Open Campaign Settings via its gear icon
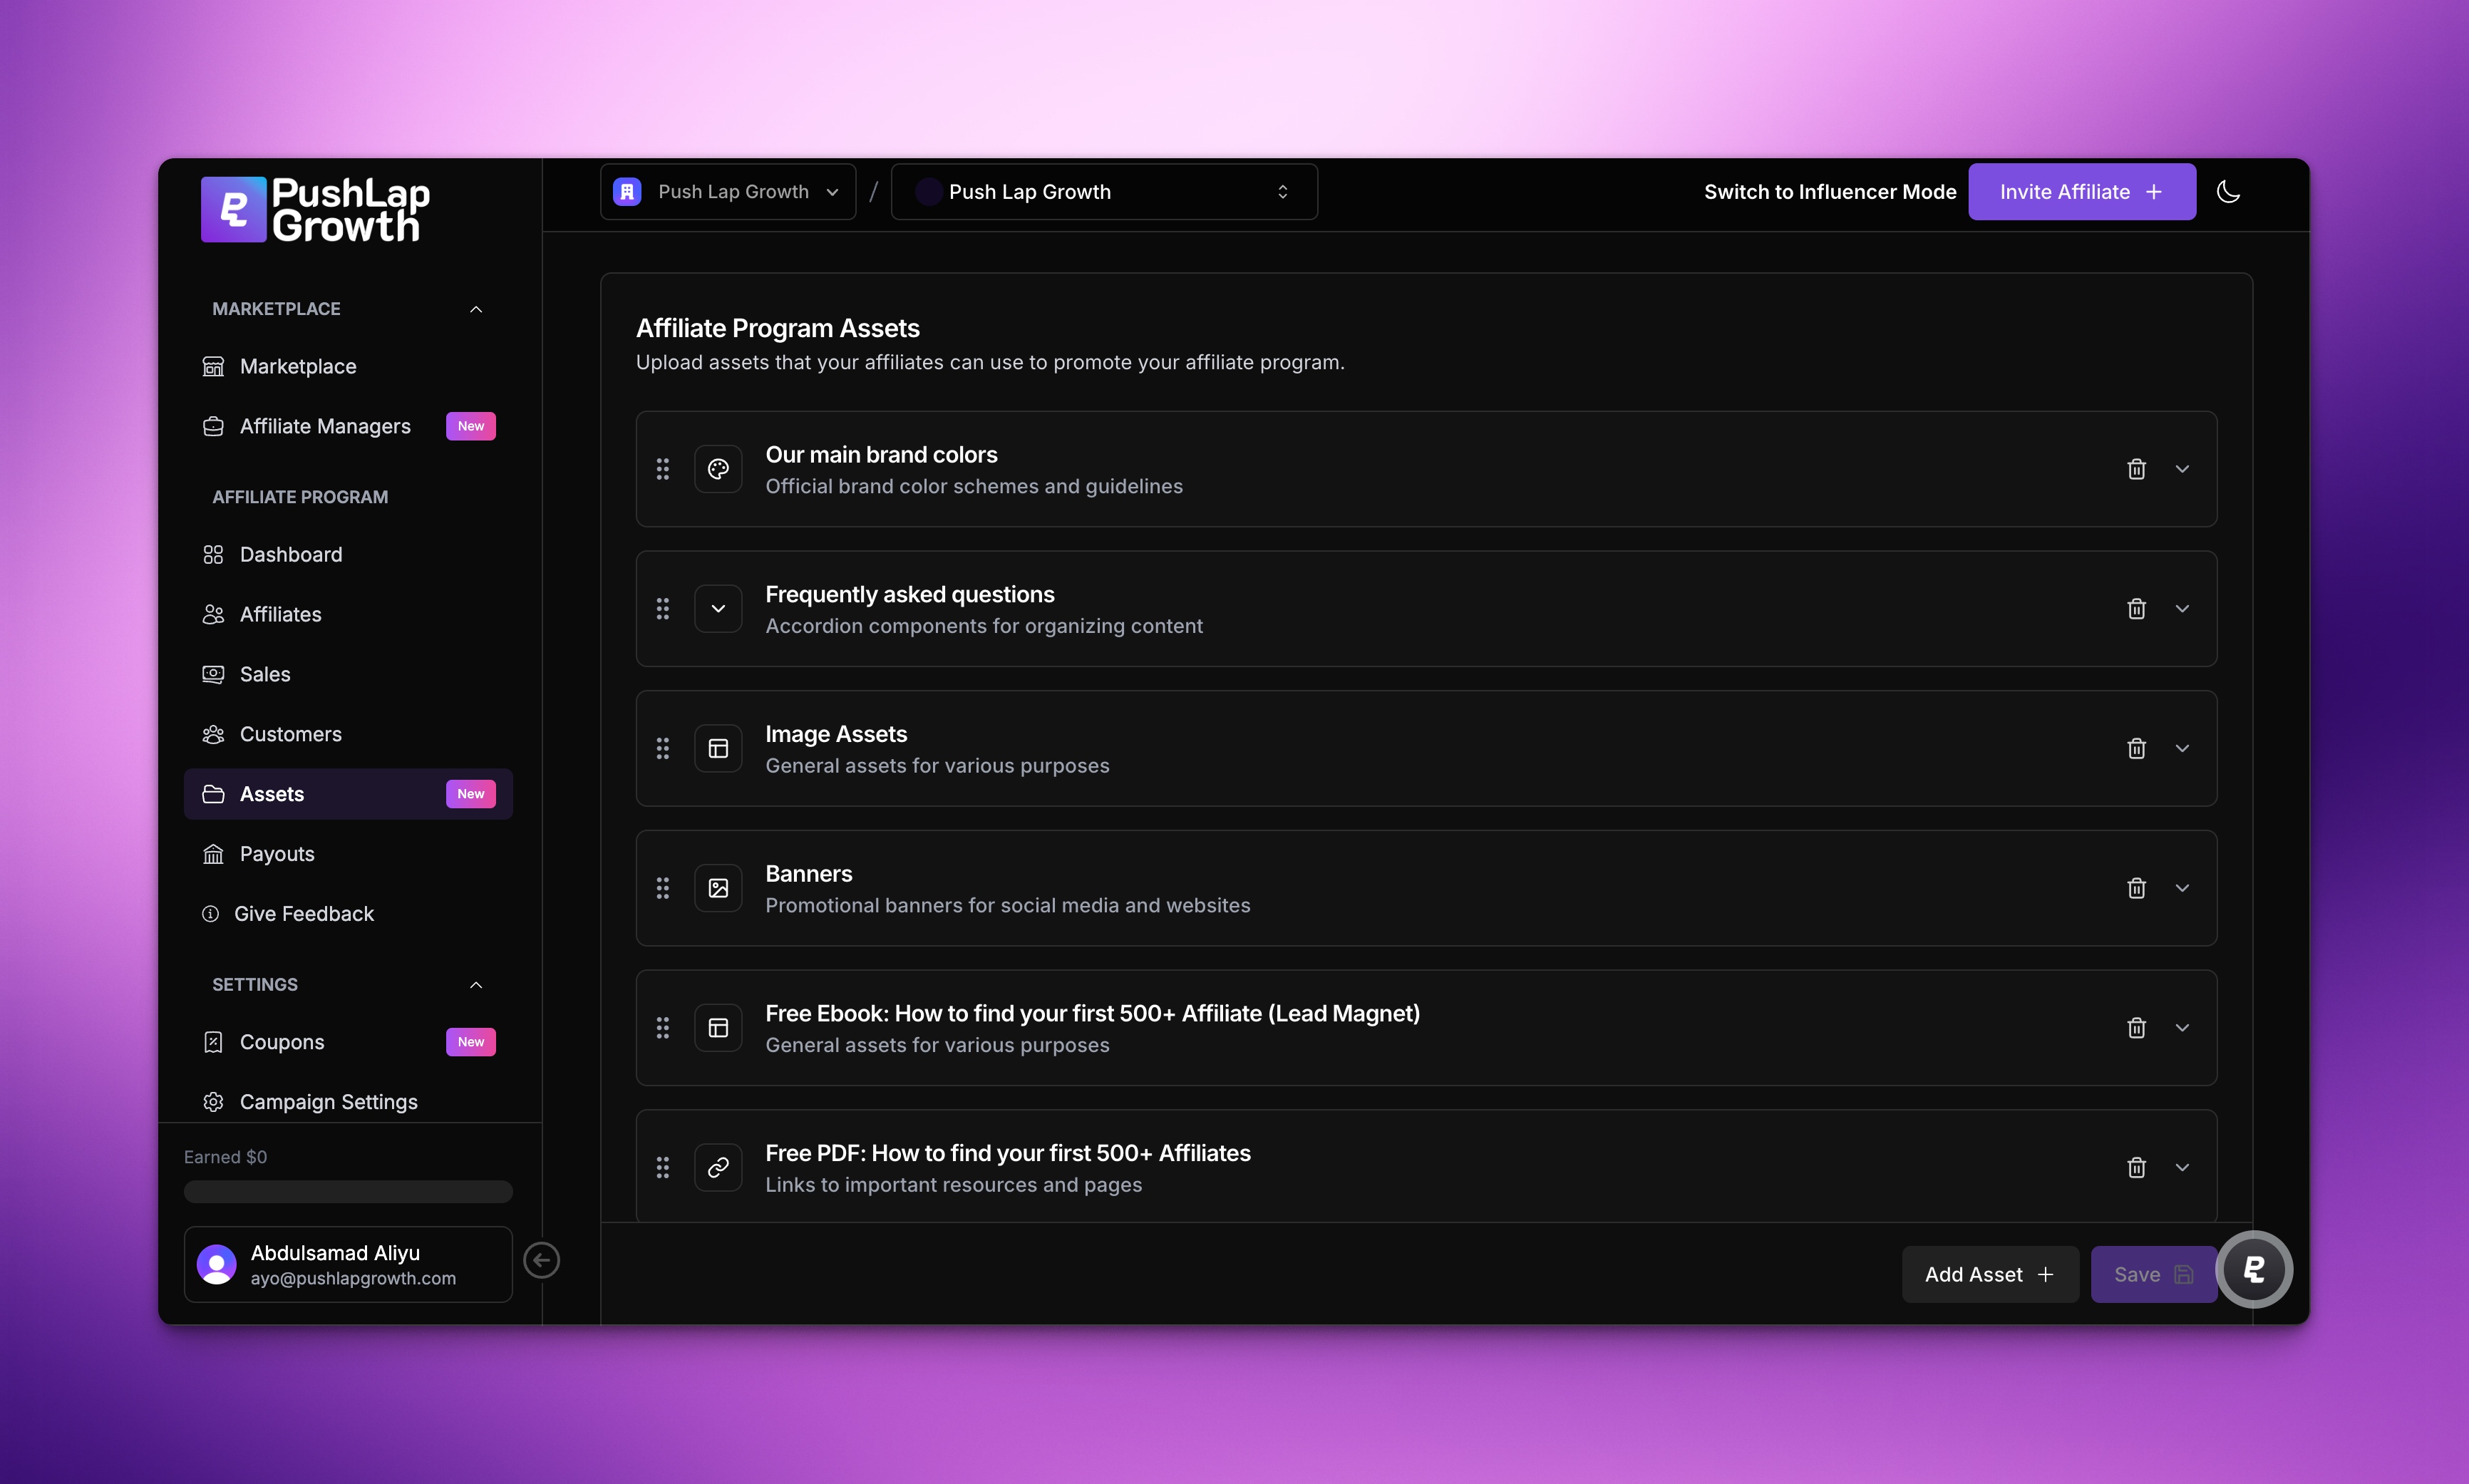This screenshot has height=1484, width=2469. (x=214, y=1101)
